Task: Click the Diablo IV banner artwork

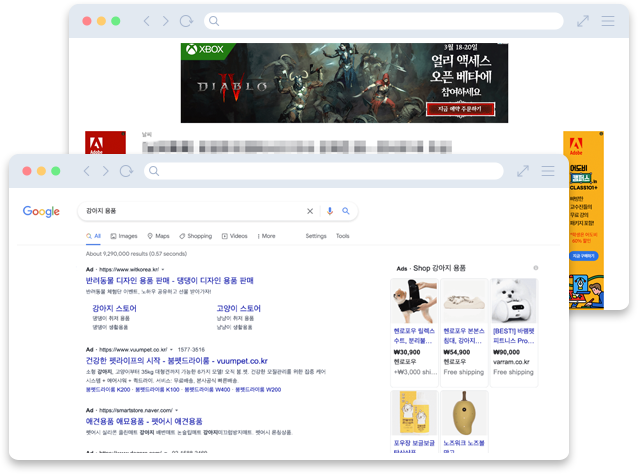Action: [344, 83]
